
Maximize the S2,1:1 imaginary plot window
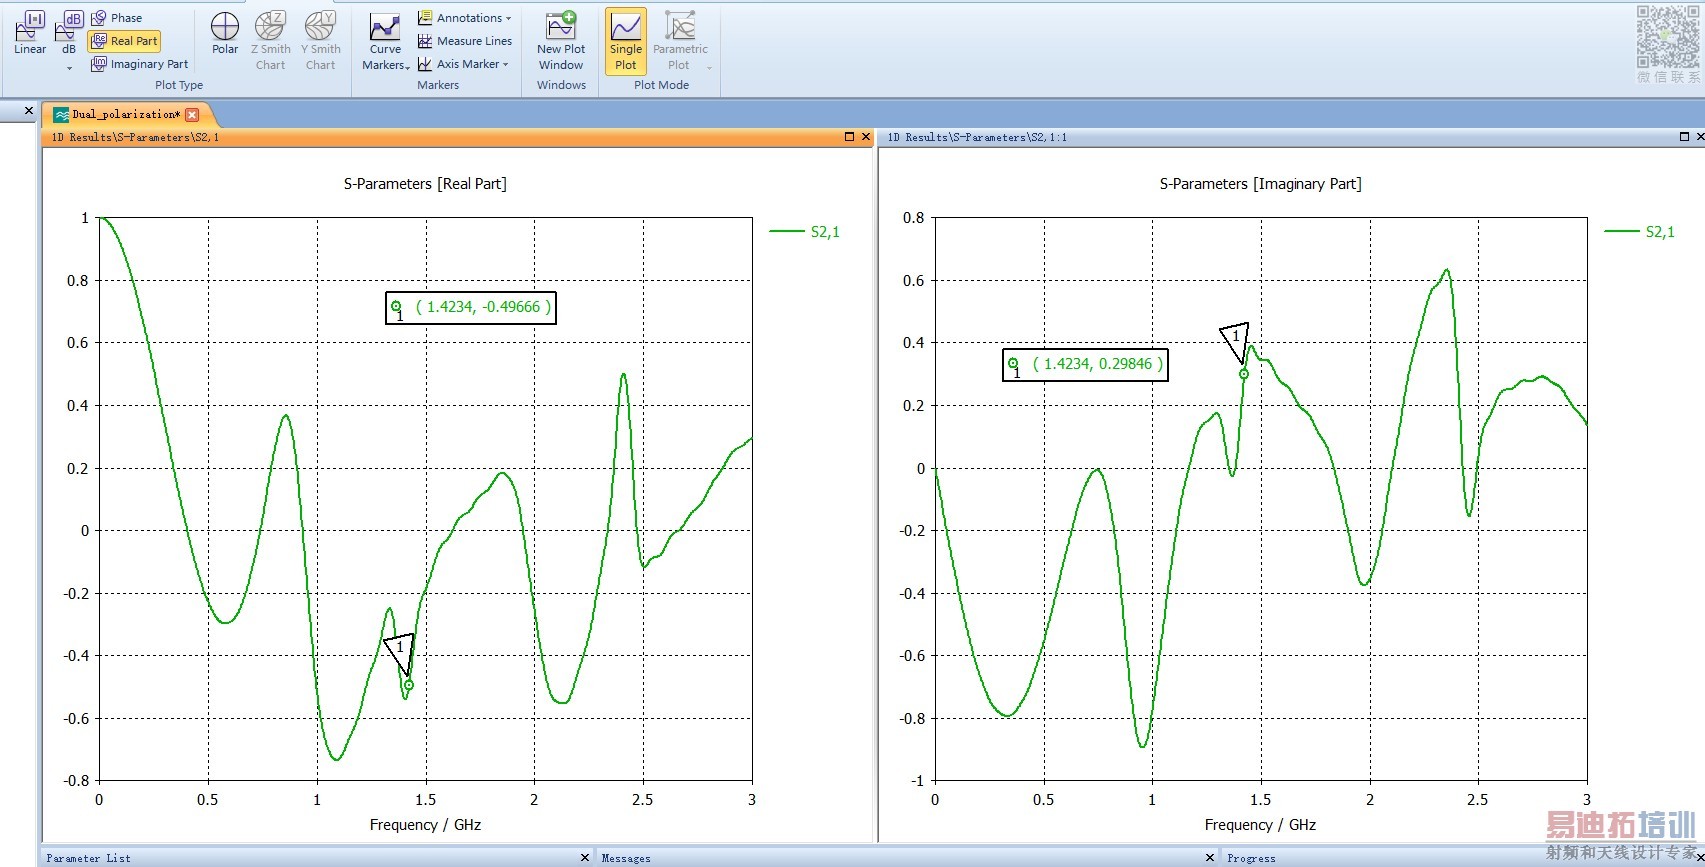1685,137
